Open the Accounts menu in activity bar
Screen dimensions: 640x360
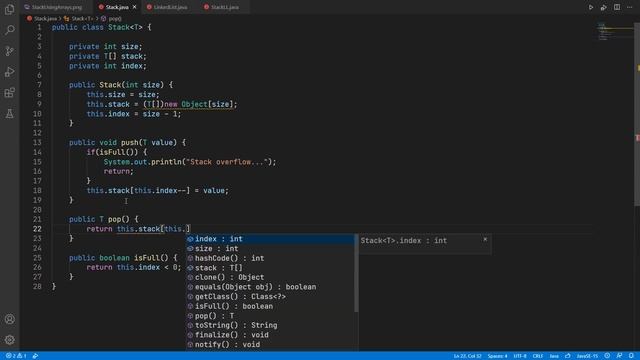tap(9, 319)
